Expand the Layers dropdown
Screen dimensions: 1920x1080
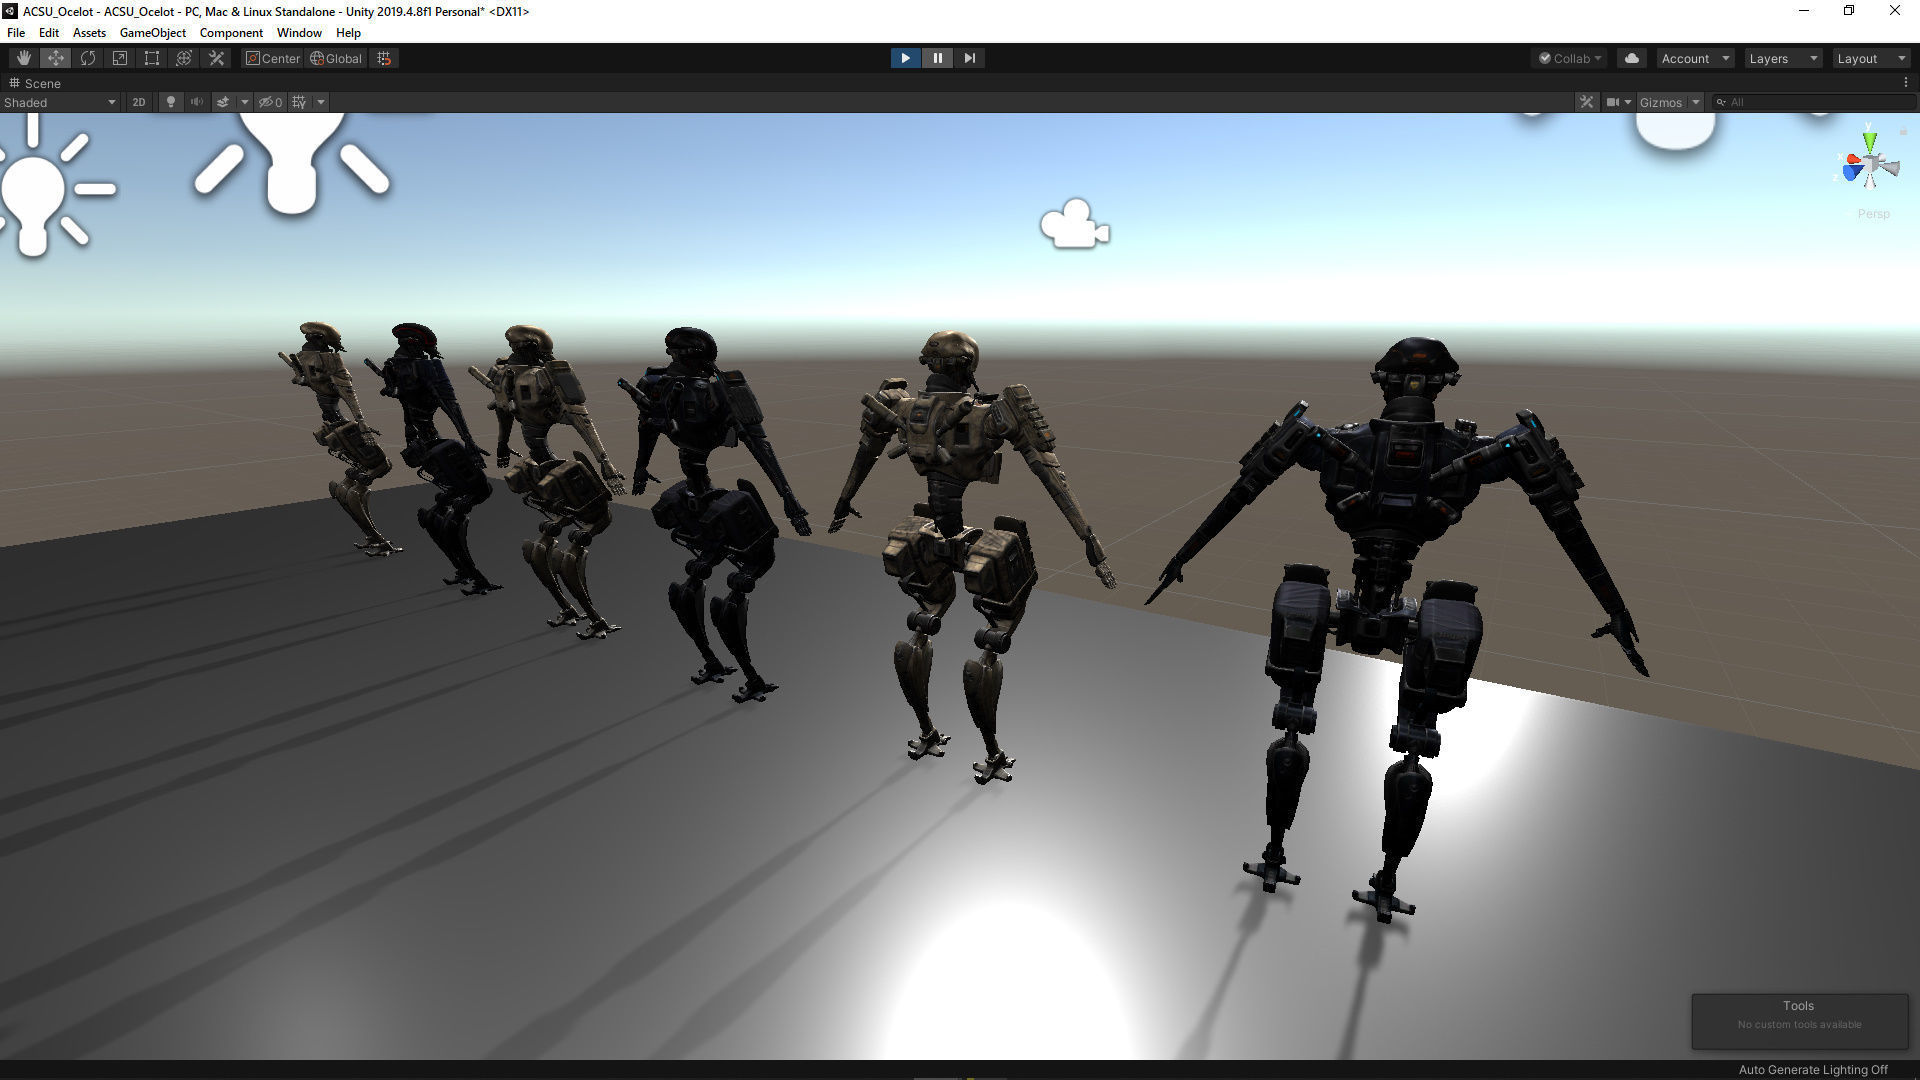1783,58
